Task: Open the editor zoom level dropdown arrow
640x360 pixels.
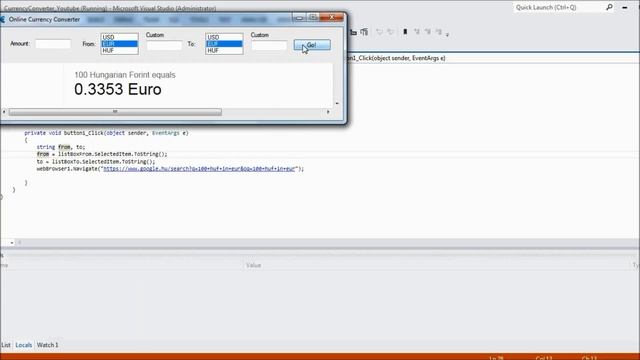Action: (x=12, y=243)
